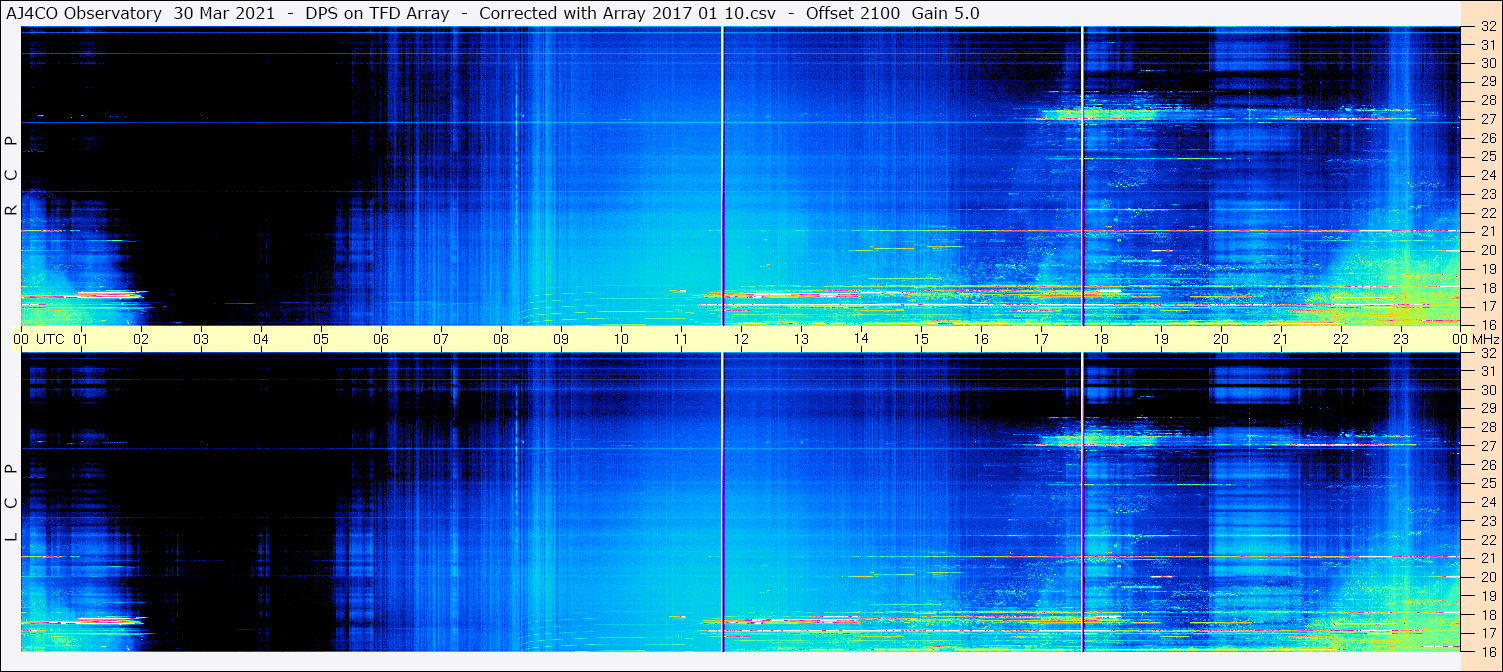Select hour 12 on the UTC axis

741,339
